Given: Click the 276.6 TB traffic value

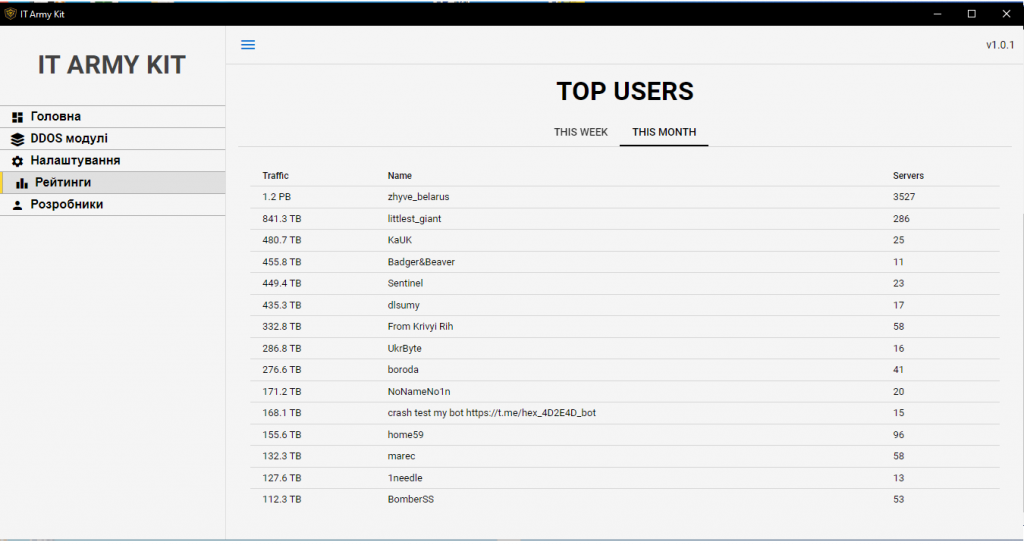Looking at the screenshot, I should click(282, 370).
